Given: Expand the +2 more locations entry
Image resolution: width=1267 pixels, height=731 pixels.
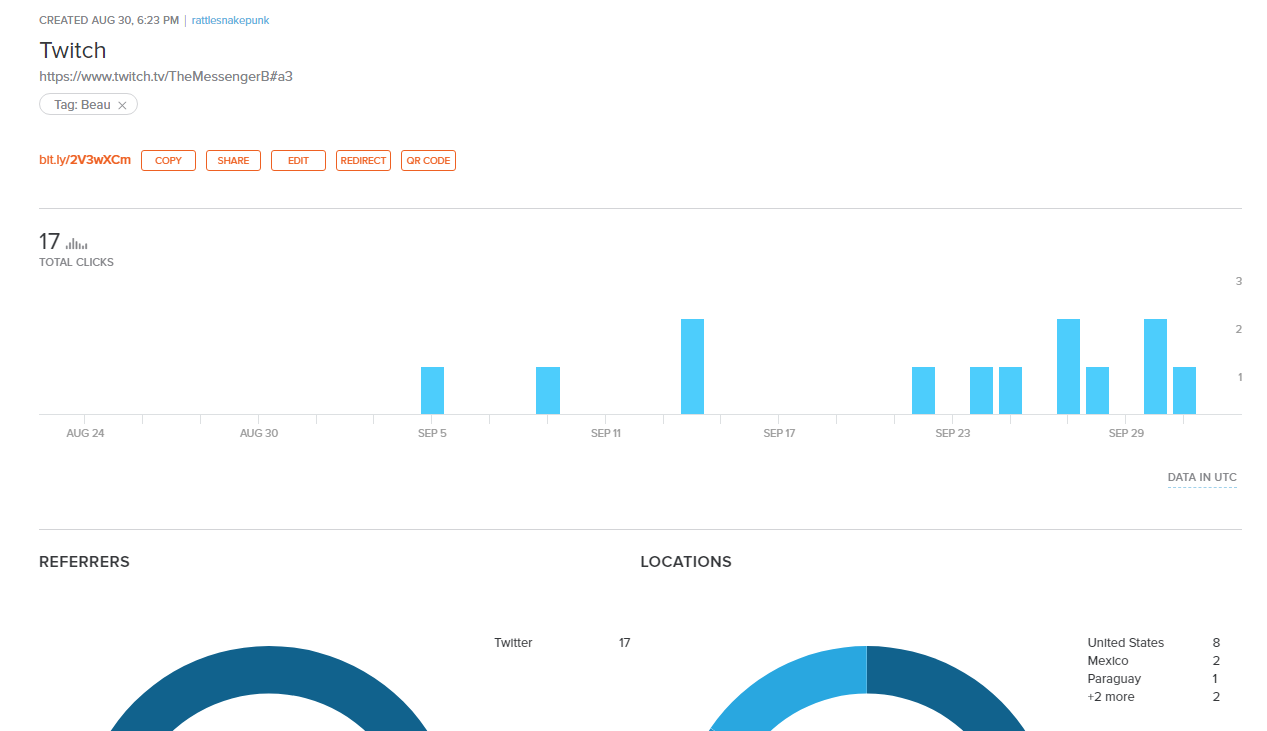Looking at the screenshot, I should point(1111,697).
